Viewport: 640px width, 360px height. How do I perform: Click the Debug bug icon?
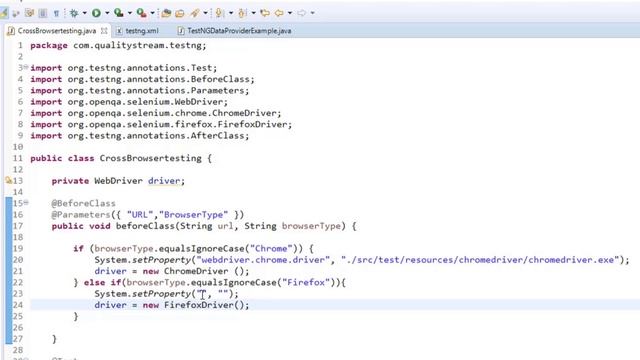tap(74, 13)
